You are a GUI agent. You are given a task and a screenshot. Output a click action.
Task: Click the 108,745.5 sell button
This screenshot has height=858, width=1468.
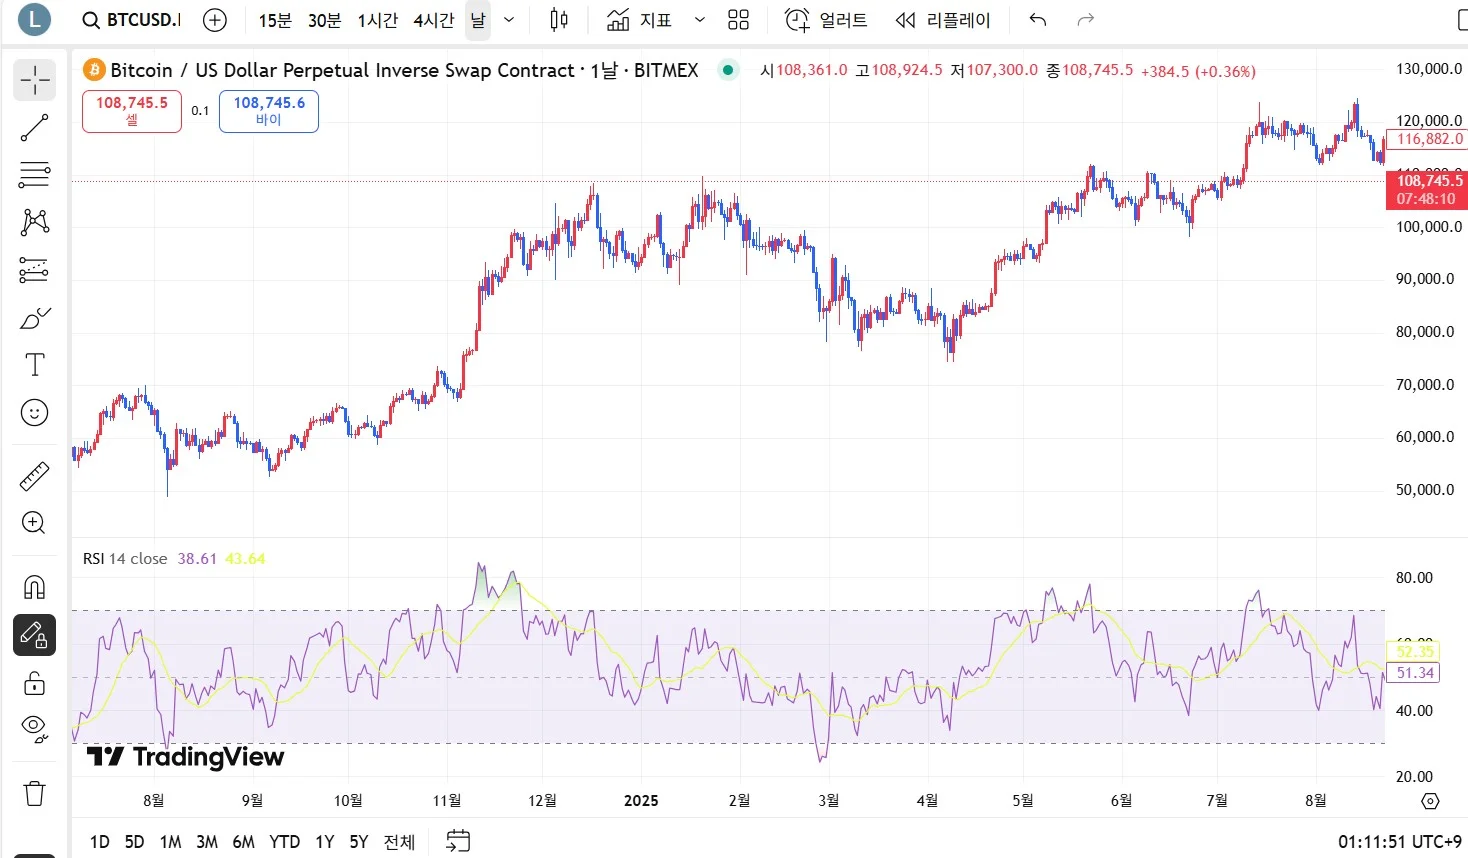coord(131,111)
